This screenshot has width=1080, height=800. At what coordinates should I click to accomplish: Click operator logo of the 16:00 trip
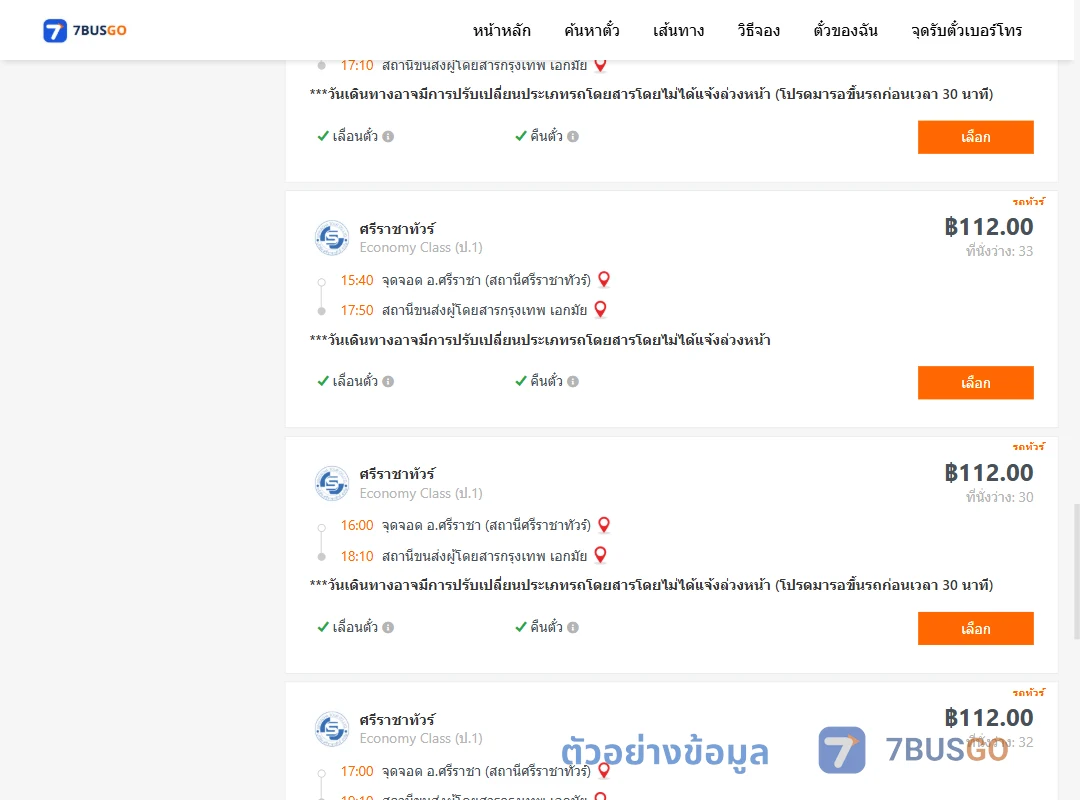click(x=332, y=483)
